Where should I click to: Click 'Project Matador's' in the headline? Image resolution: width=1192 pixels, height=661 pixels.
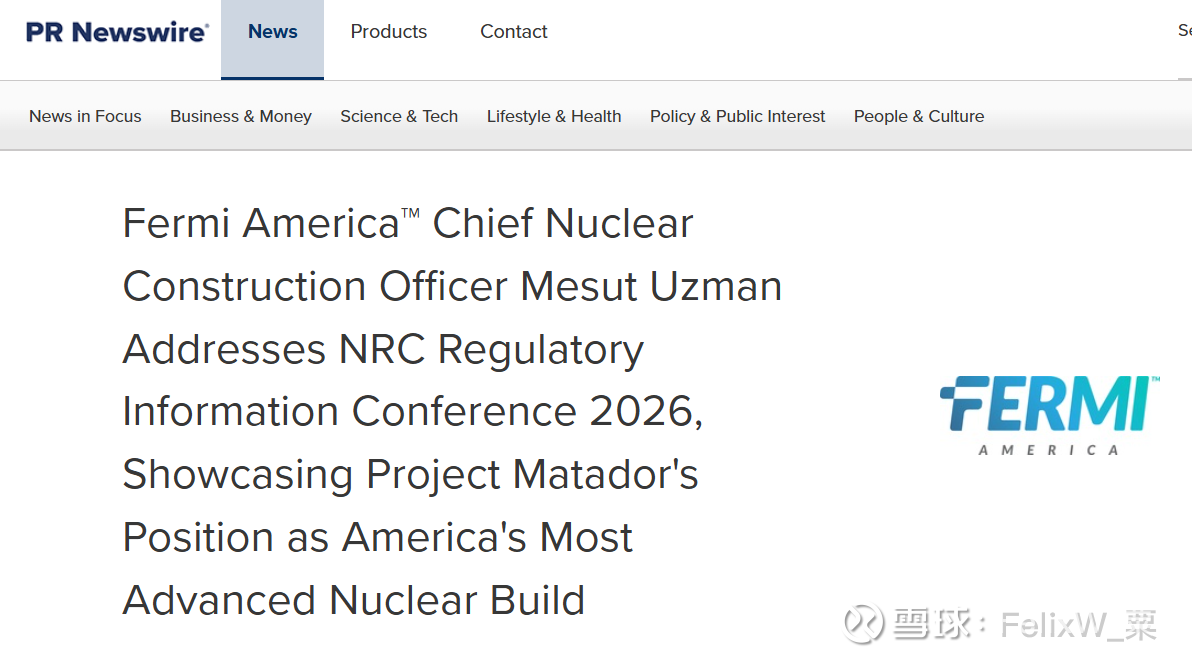click(x=532, y=475)
